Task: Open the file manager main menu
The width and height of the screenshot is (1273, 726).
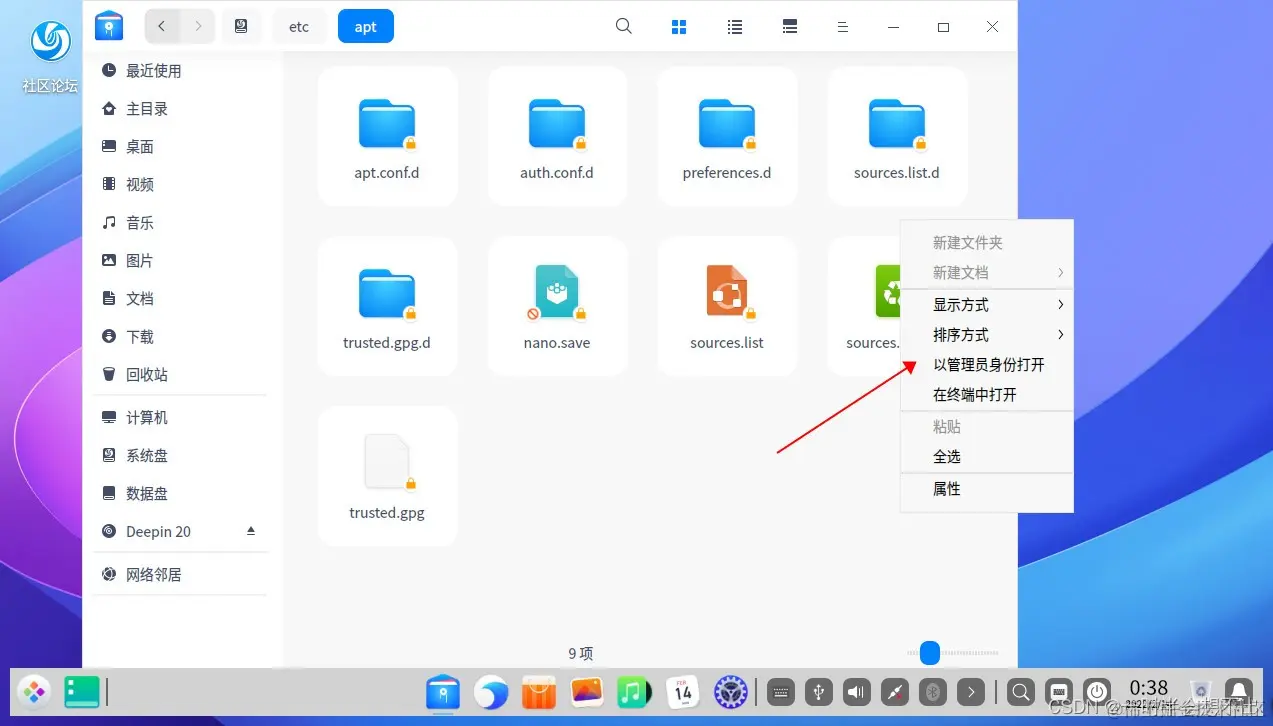Action: tap(843, 27)
